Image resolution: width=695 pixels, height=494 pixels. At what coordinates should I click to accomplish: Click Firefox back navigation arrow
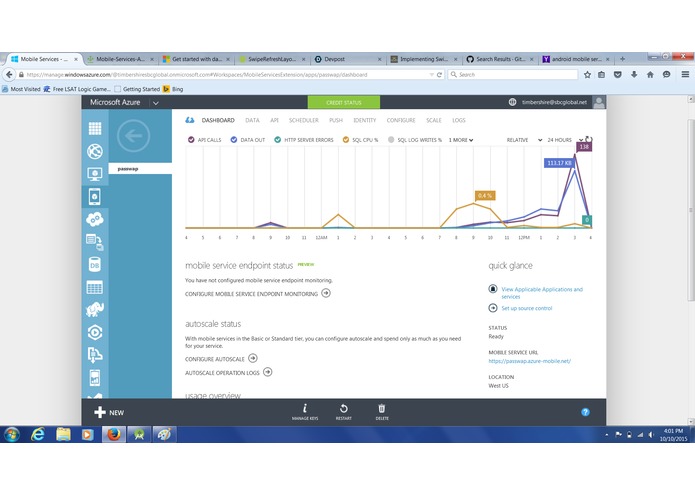click(9, 74)
